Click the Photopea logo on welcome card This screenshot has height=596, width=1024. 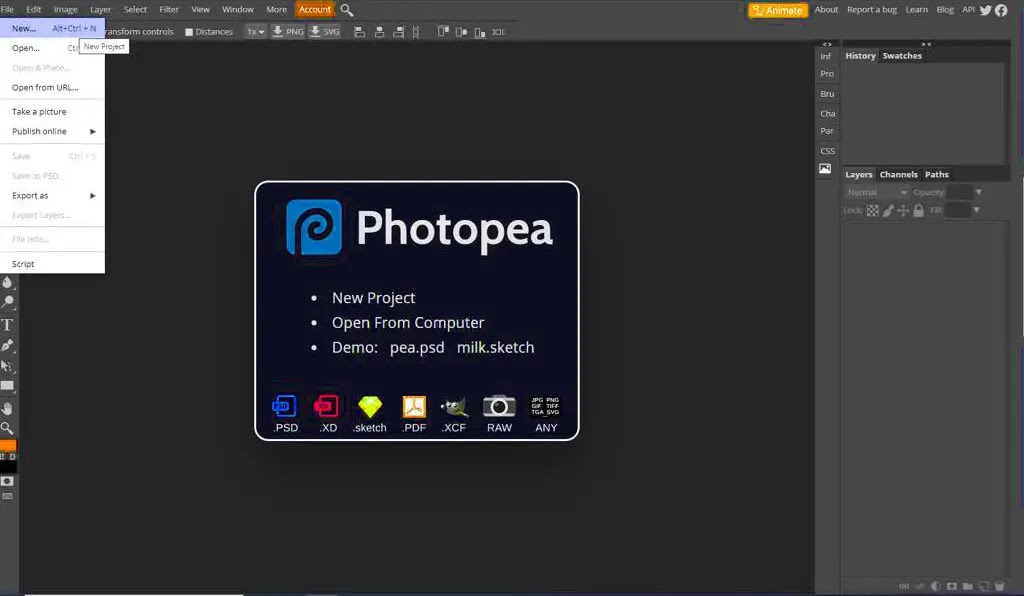[313, 227]
